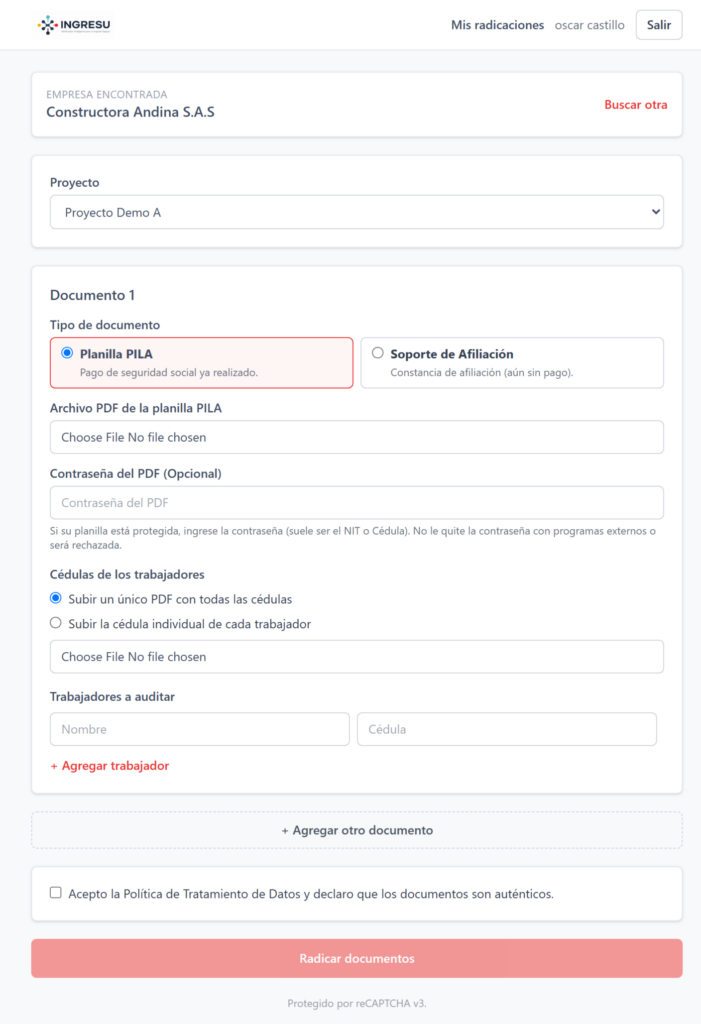Click the Cédula input field
The width and height of the screenshot is (701, 1024).
[x=507, y=729]
